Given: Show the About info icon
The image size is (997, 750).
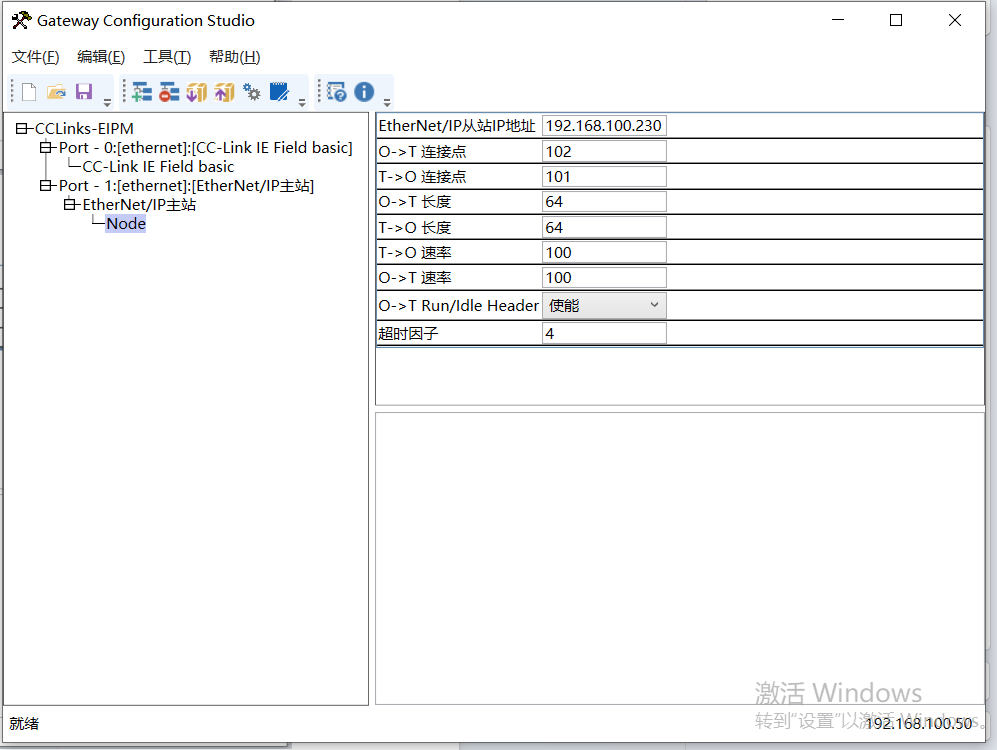Looking at the screenshot, I should 364,92.
